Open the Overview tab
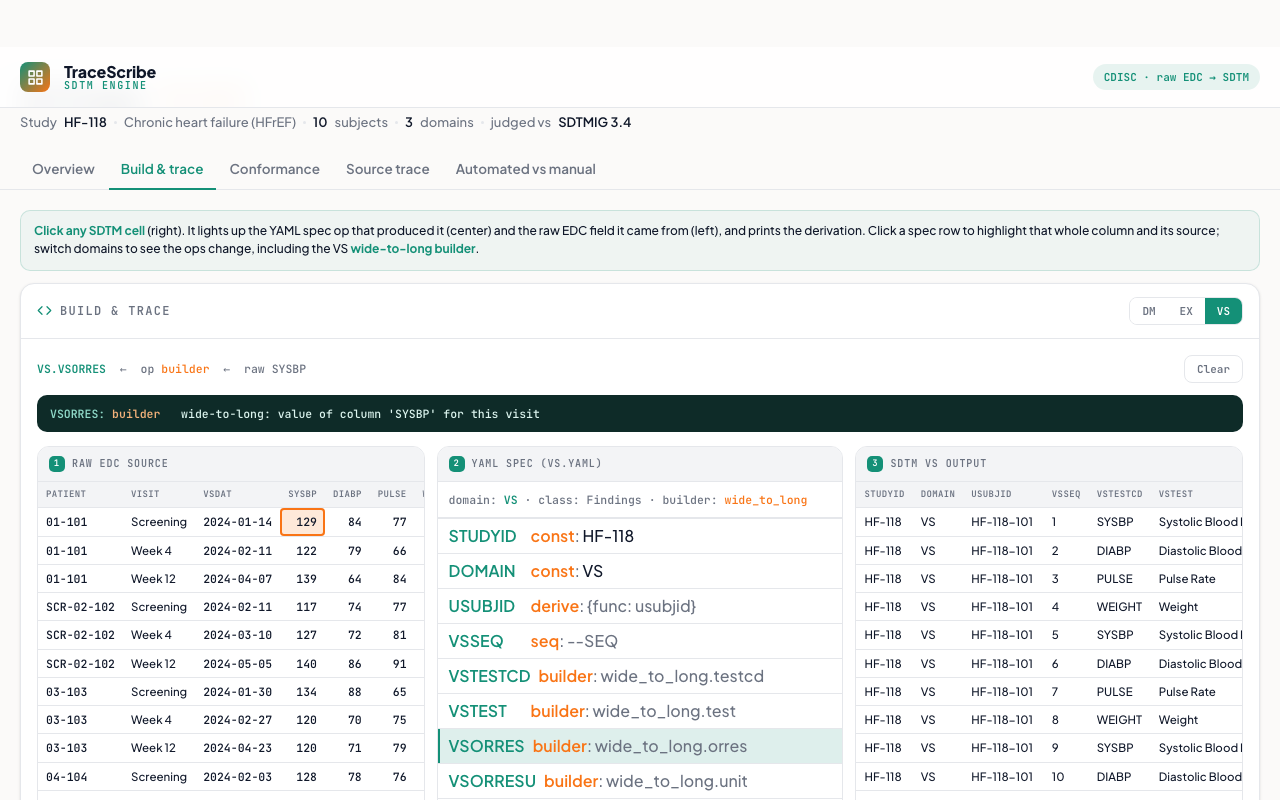Image resolution: width=1280 pixels, height=800 pixels. (x=63, y=169)
